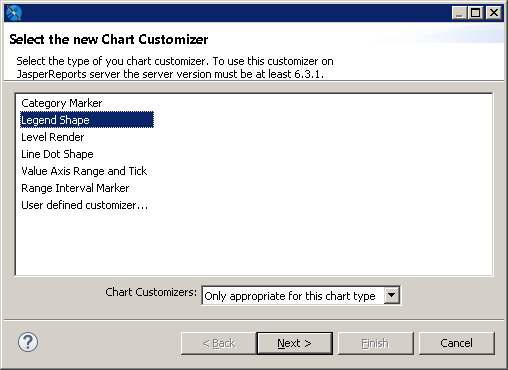
Task: Open the Chart Customizers dropdown arrow
Action: [392, 295]
